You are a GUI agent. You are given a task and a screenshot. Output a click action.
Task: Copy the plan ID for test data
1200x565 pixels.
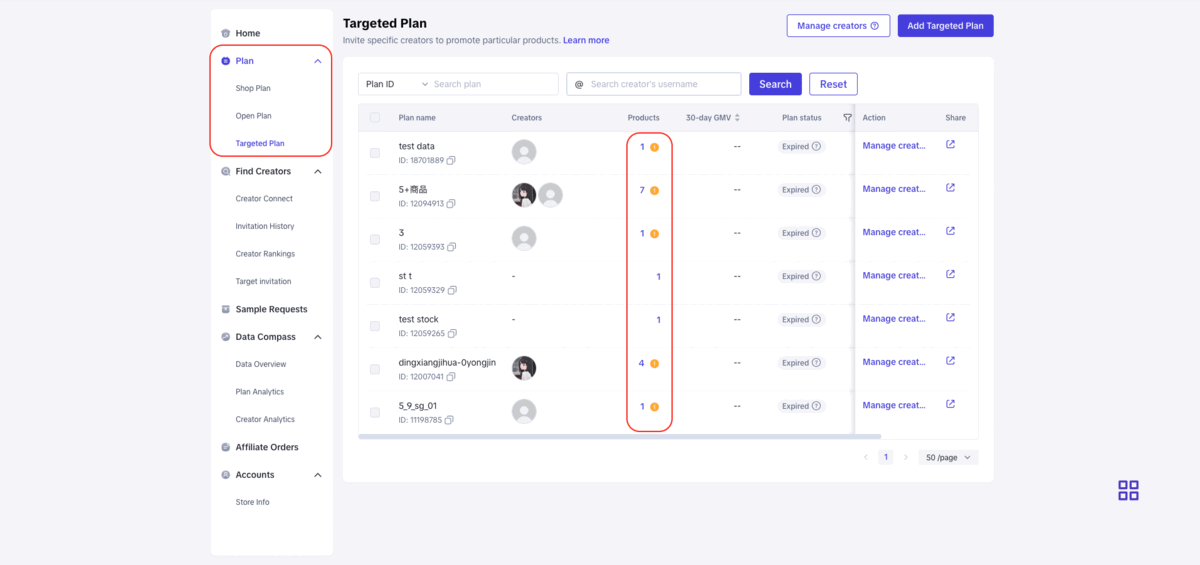pyautogui.click(x=452, y=161)
